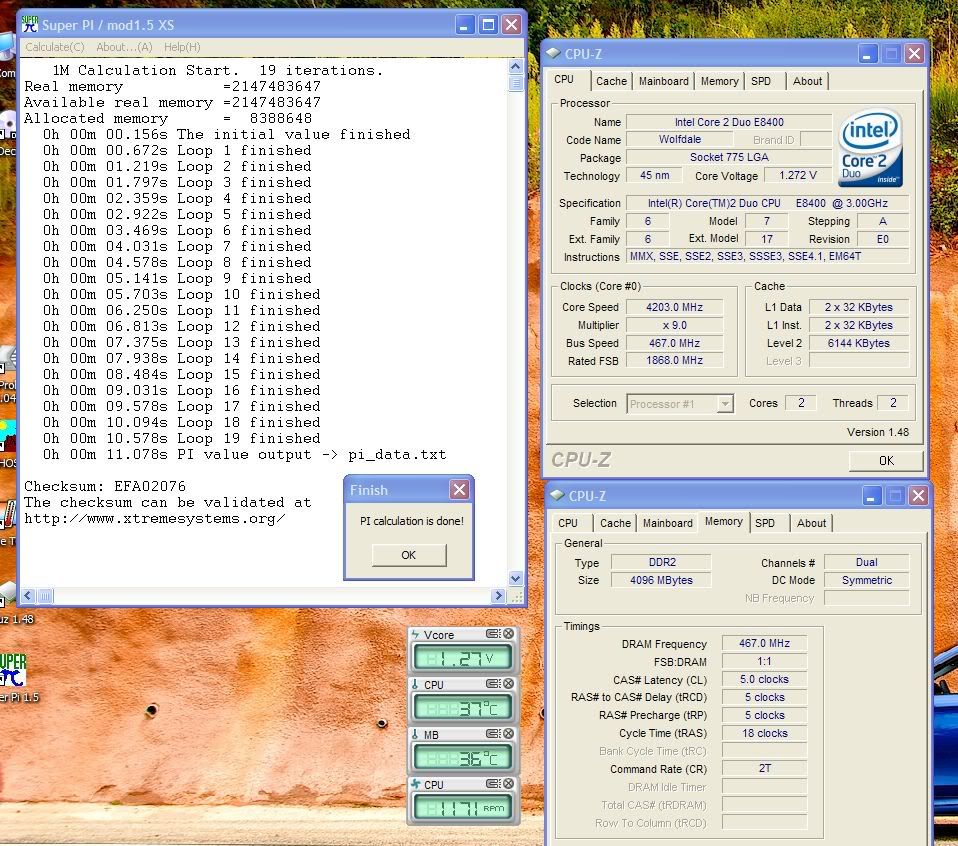This screenshot has width=958, height=846.
Task: Select Memory tab in bottom CPU-Z window
Action: tap(724, 522)
